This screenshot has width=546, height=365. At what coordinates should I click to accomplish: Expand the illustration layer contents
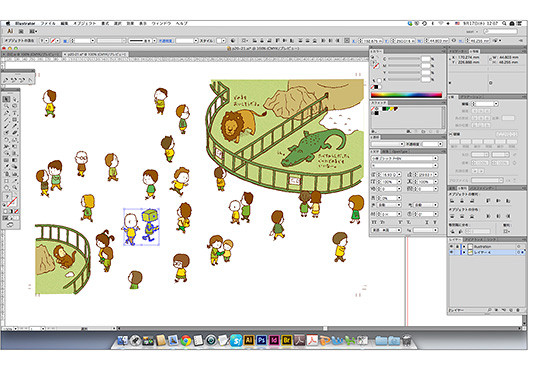[x=464, y=247]
